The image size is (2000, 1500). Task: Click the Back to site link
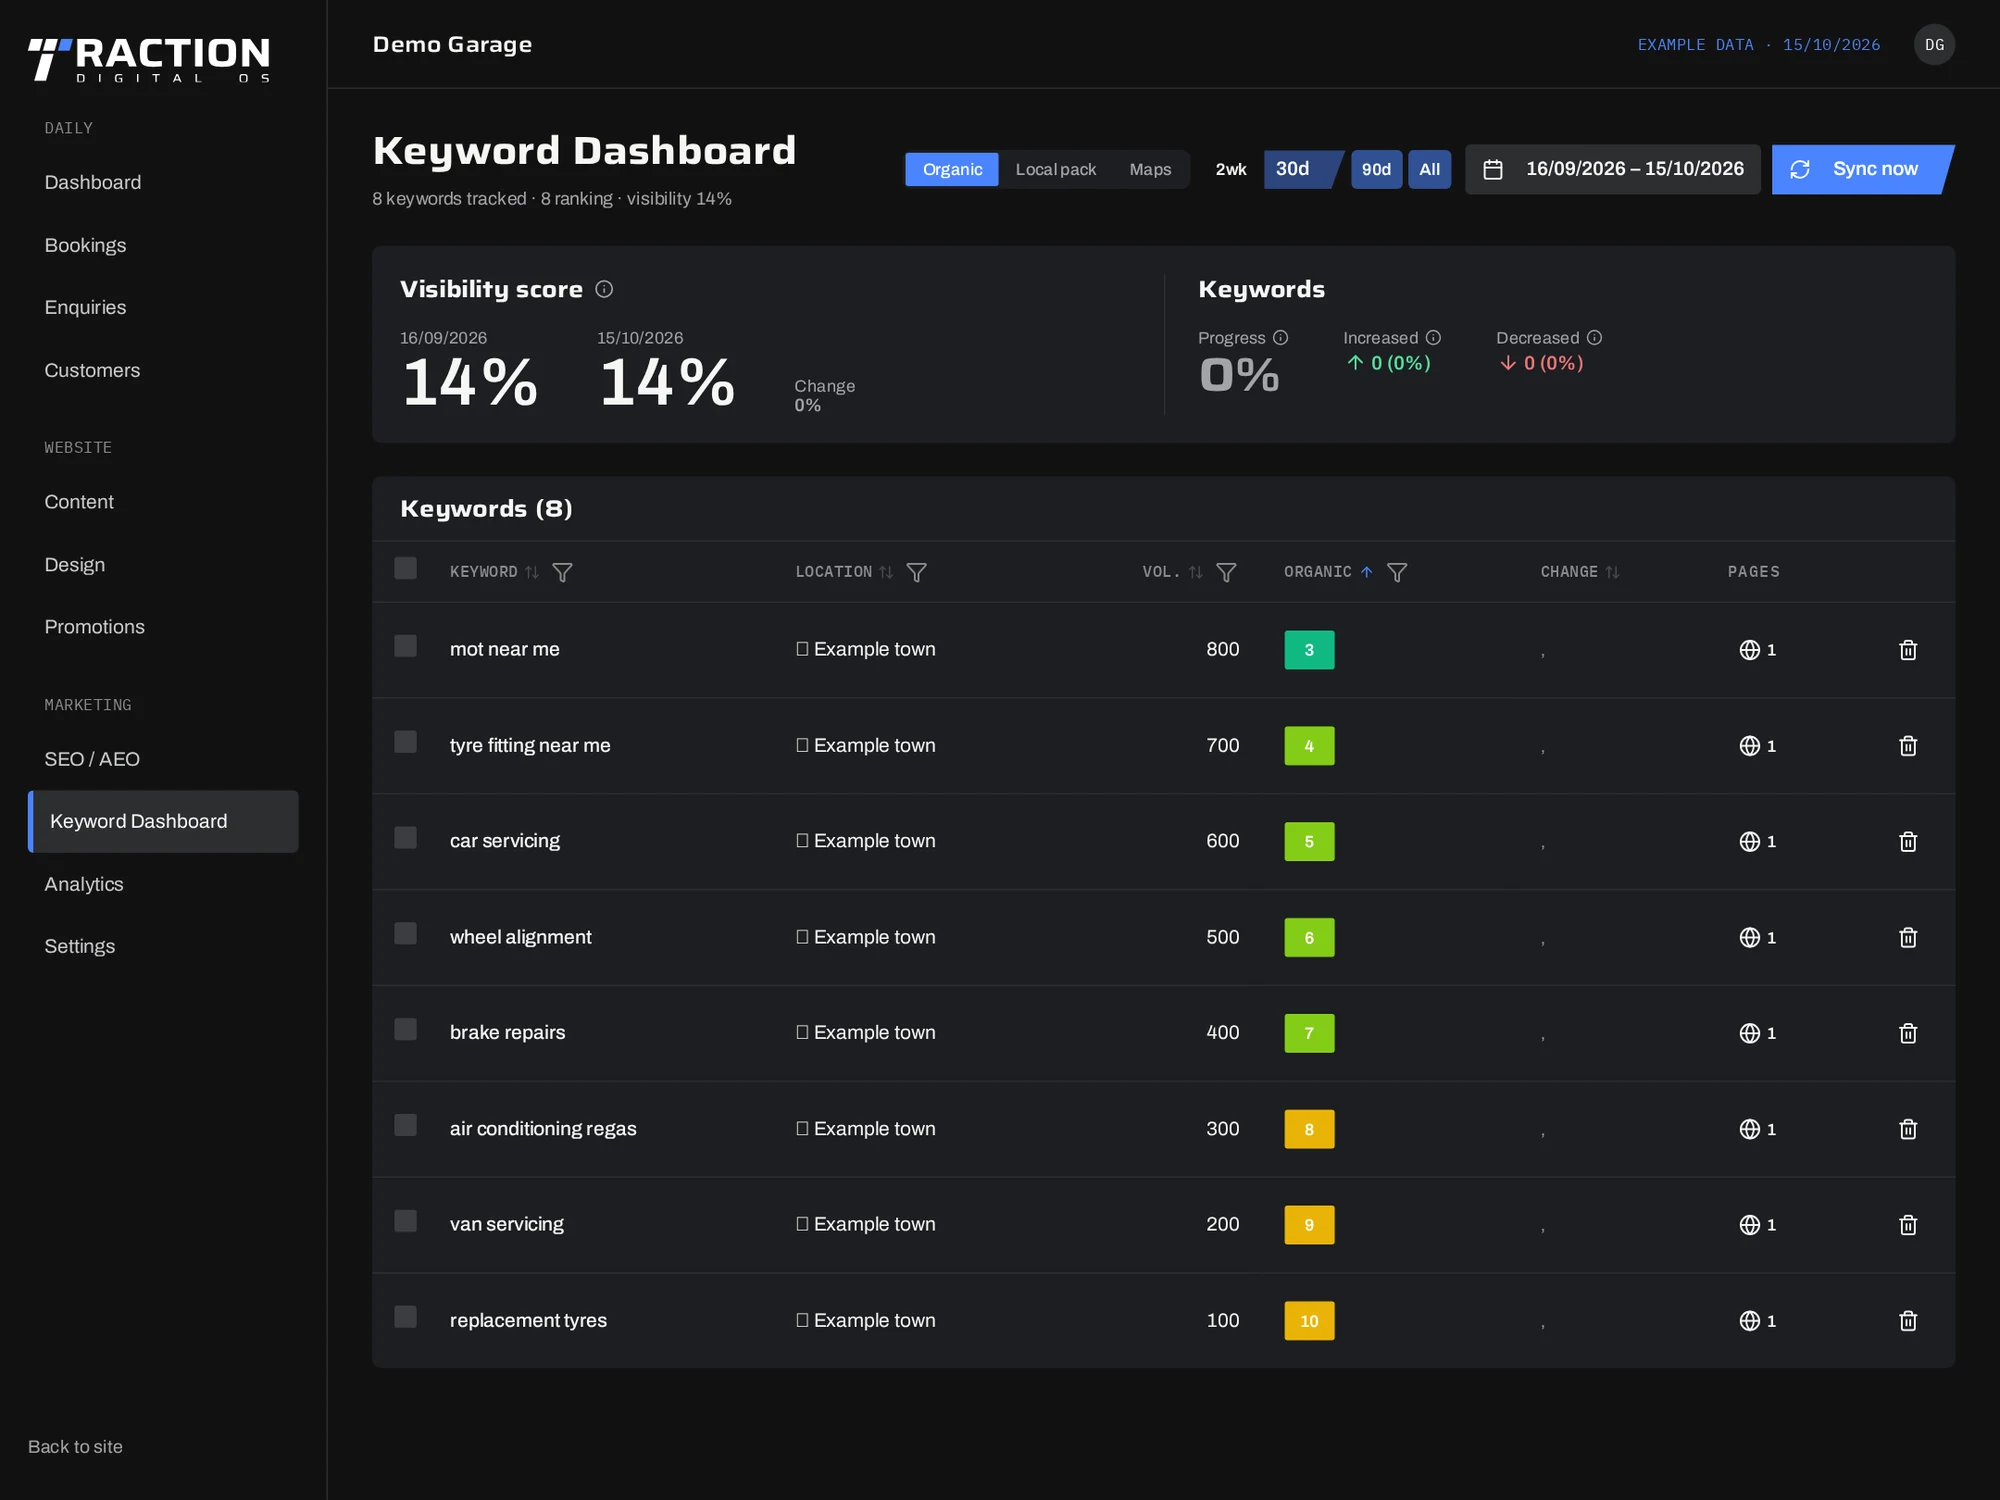point(75,1447)
